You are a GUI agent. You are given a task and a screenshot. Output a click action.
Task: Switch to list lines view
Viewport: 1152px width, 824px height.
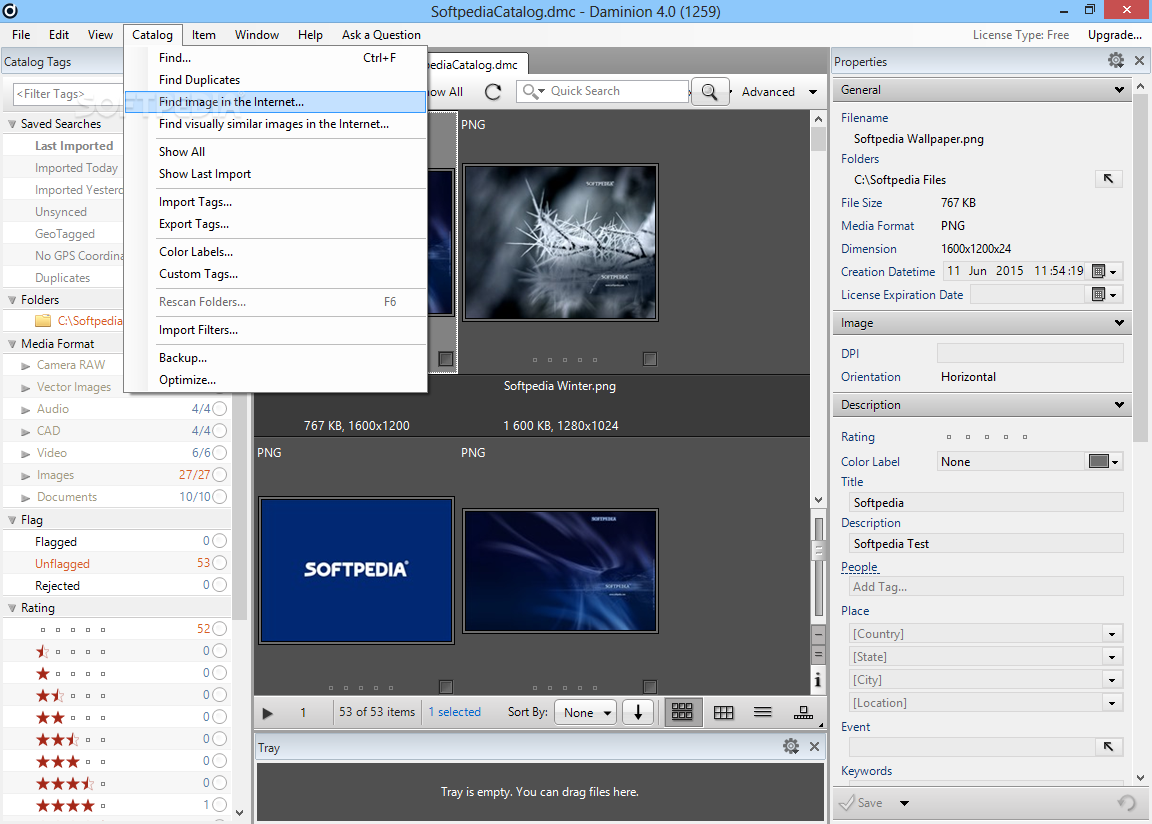click(x=763, y=712)
